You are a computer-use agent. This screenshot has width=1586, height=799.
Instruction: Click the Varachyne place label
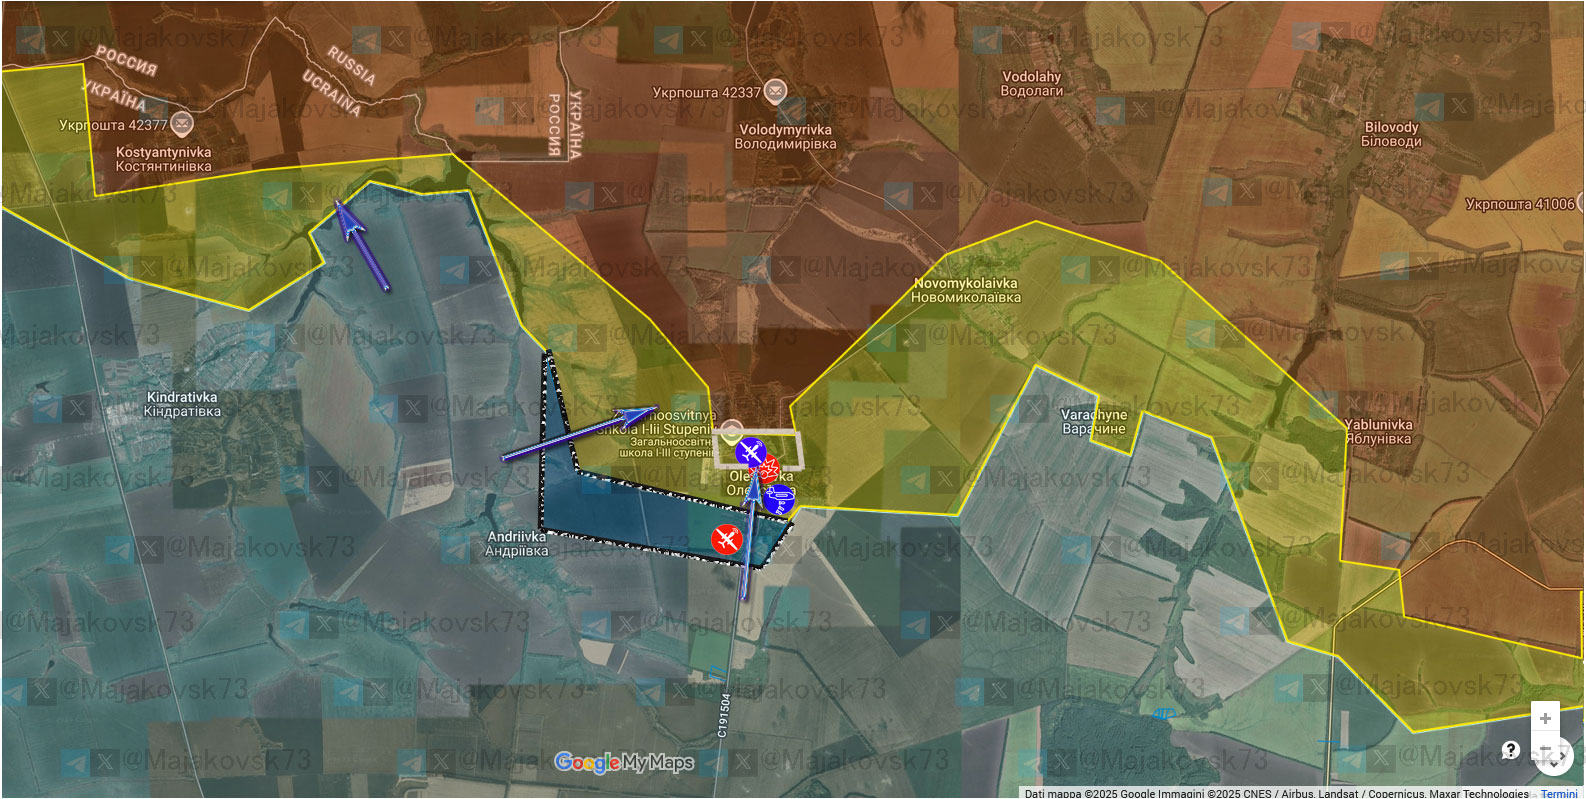pyautogui.click(x=1094, y=421)
